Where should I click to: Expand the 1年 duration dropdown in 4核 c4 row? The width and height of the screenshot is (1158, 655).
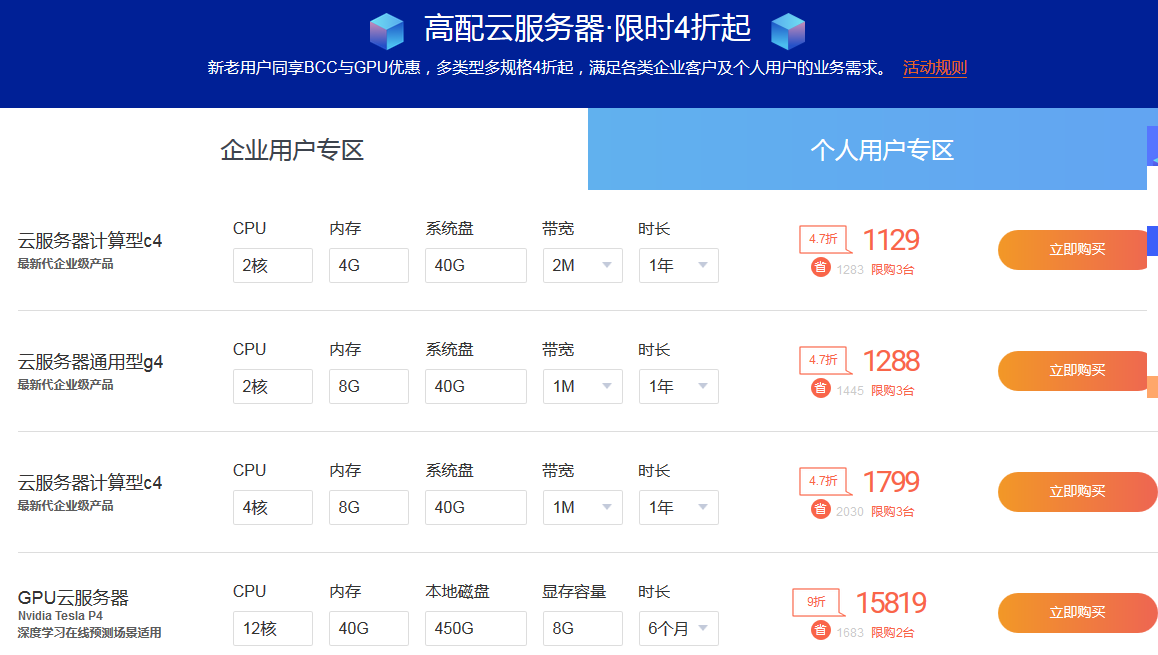point(678,508)
